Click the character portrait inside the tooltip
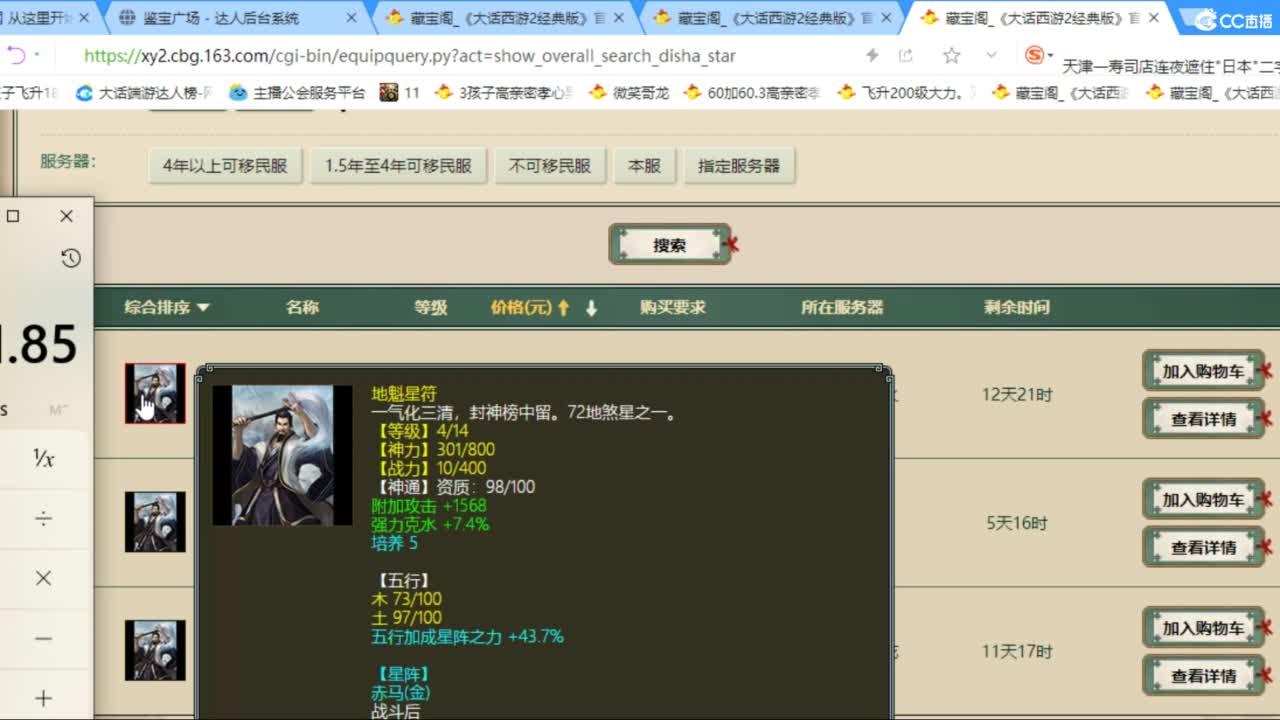The image size is (1280, 720). [x=283, y=455]
